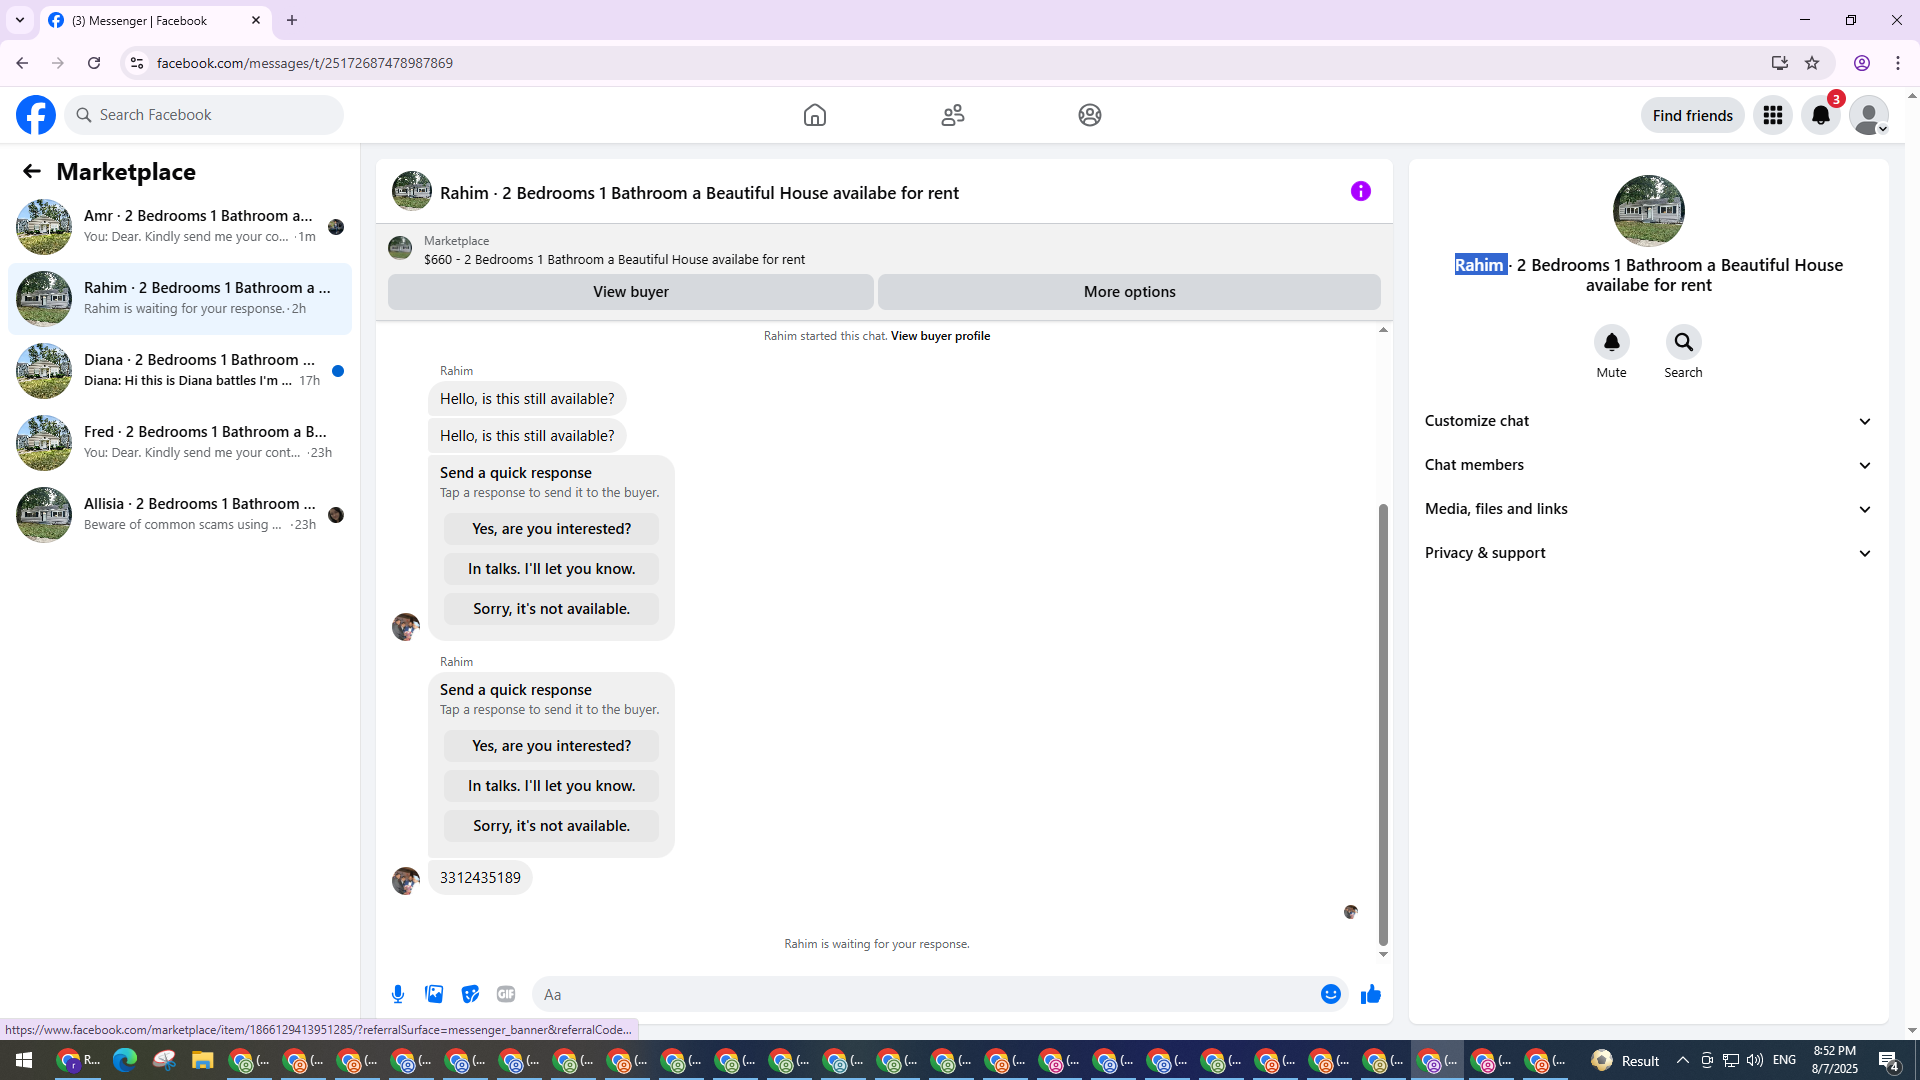1920x1080 pixels.
Task: Click the Search Facebook field
Action: (204, 115)
